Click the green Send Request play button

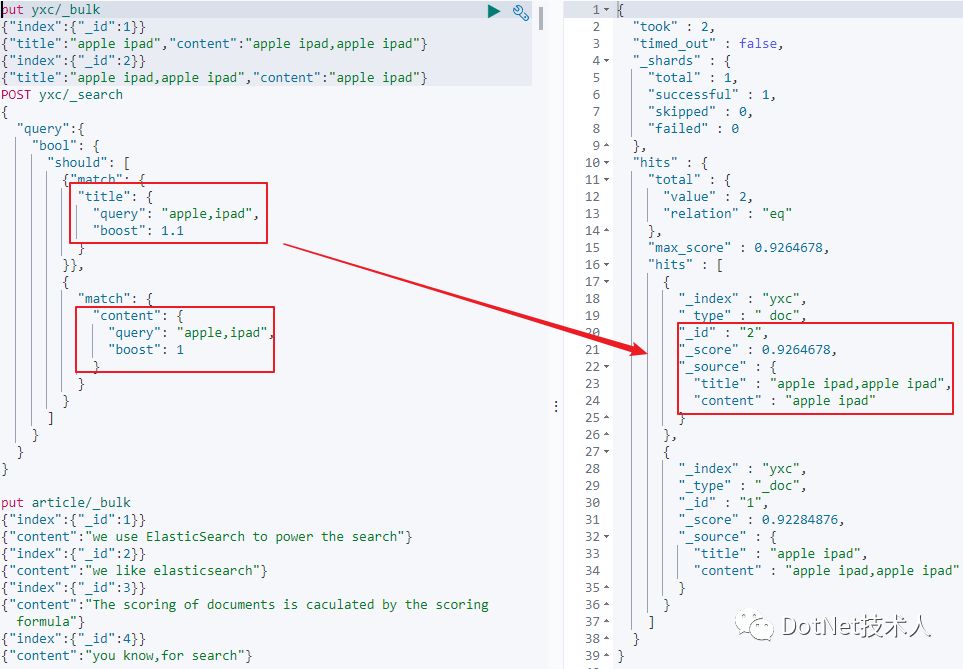494,11
